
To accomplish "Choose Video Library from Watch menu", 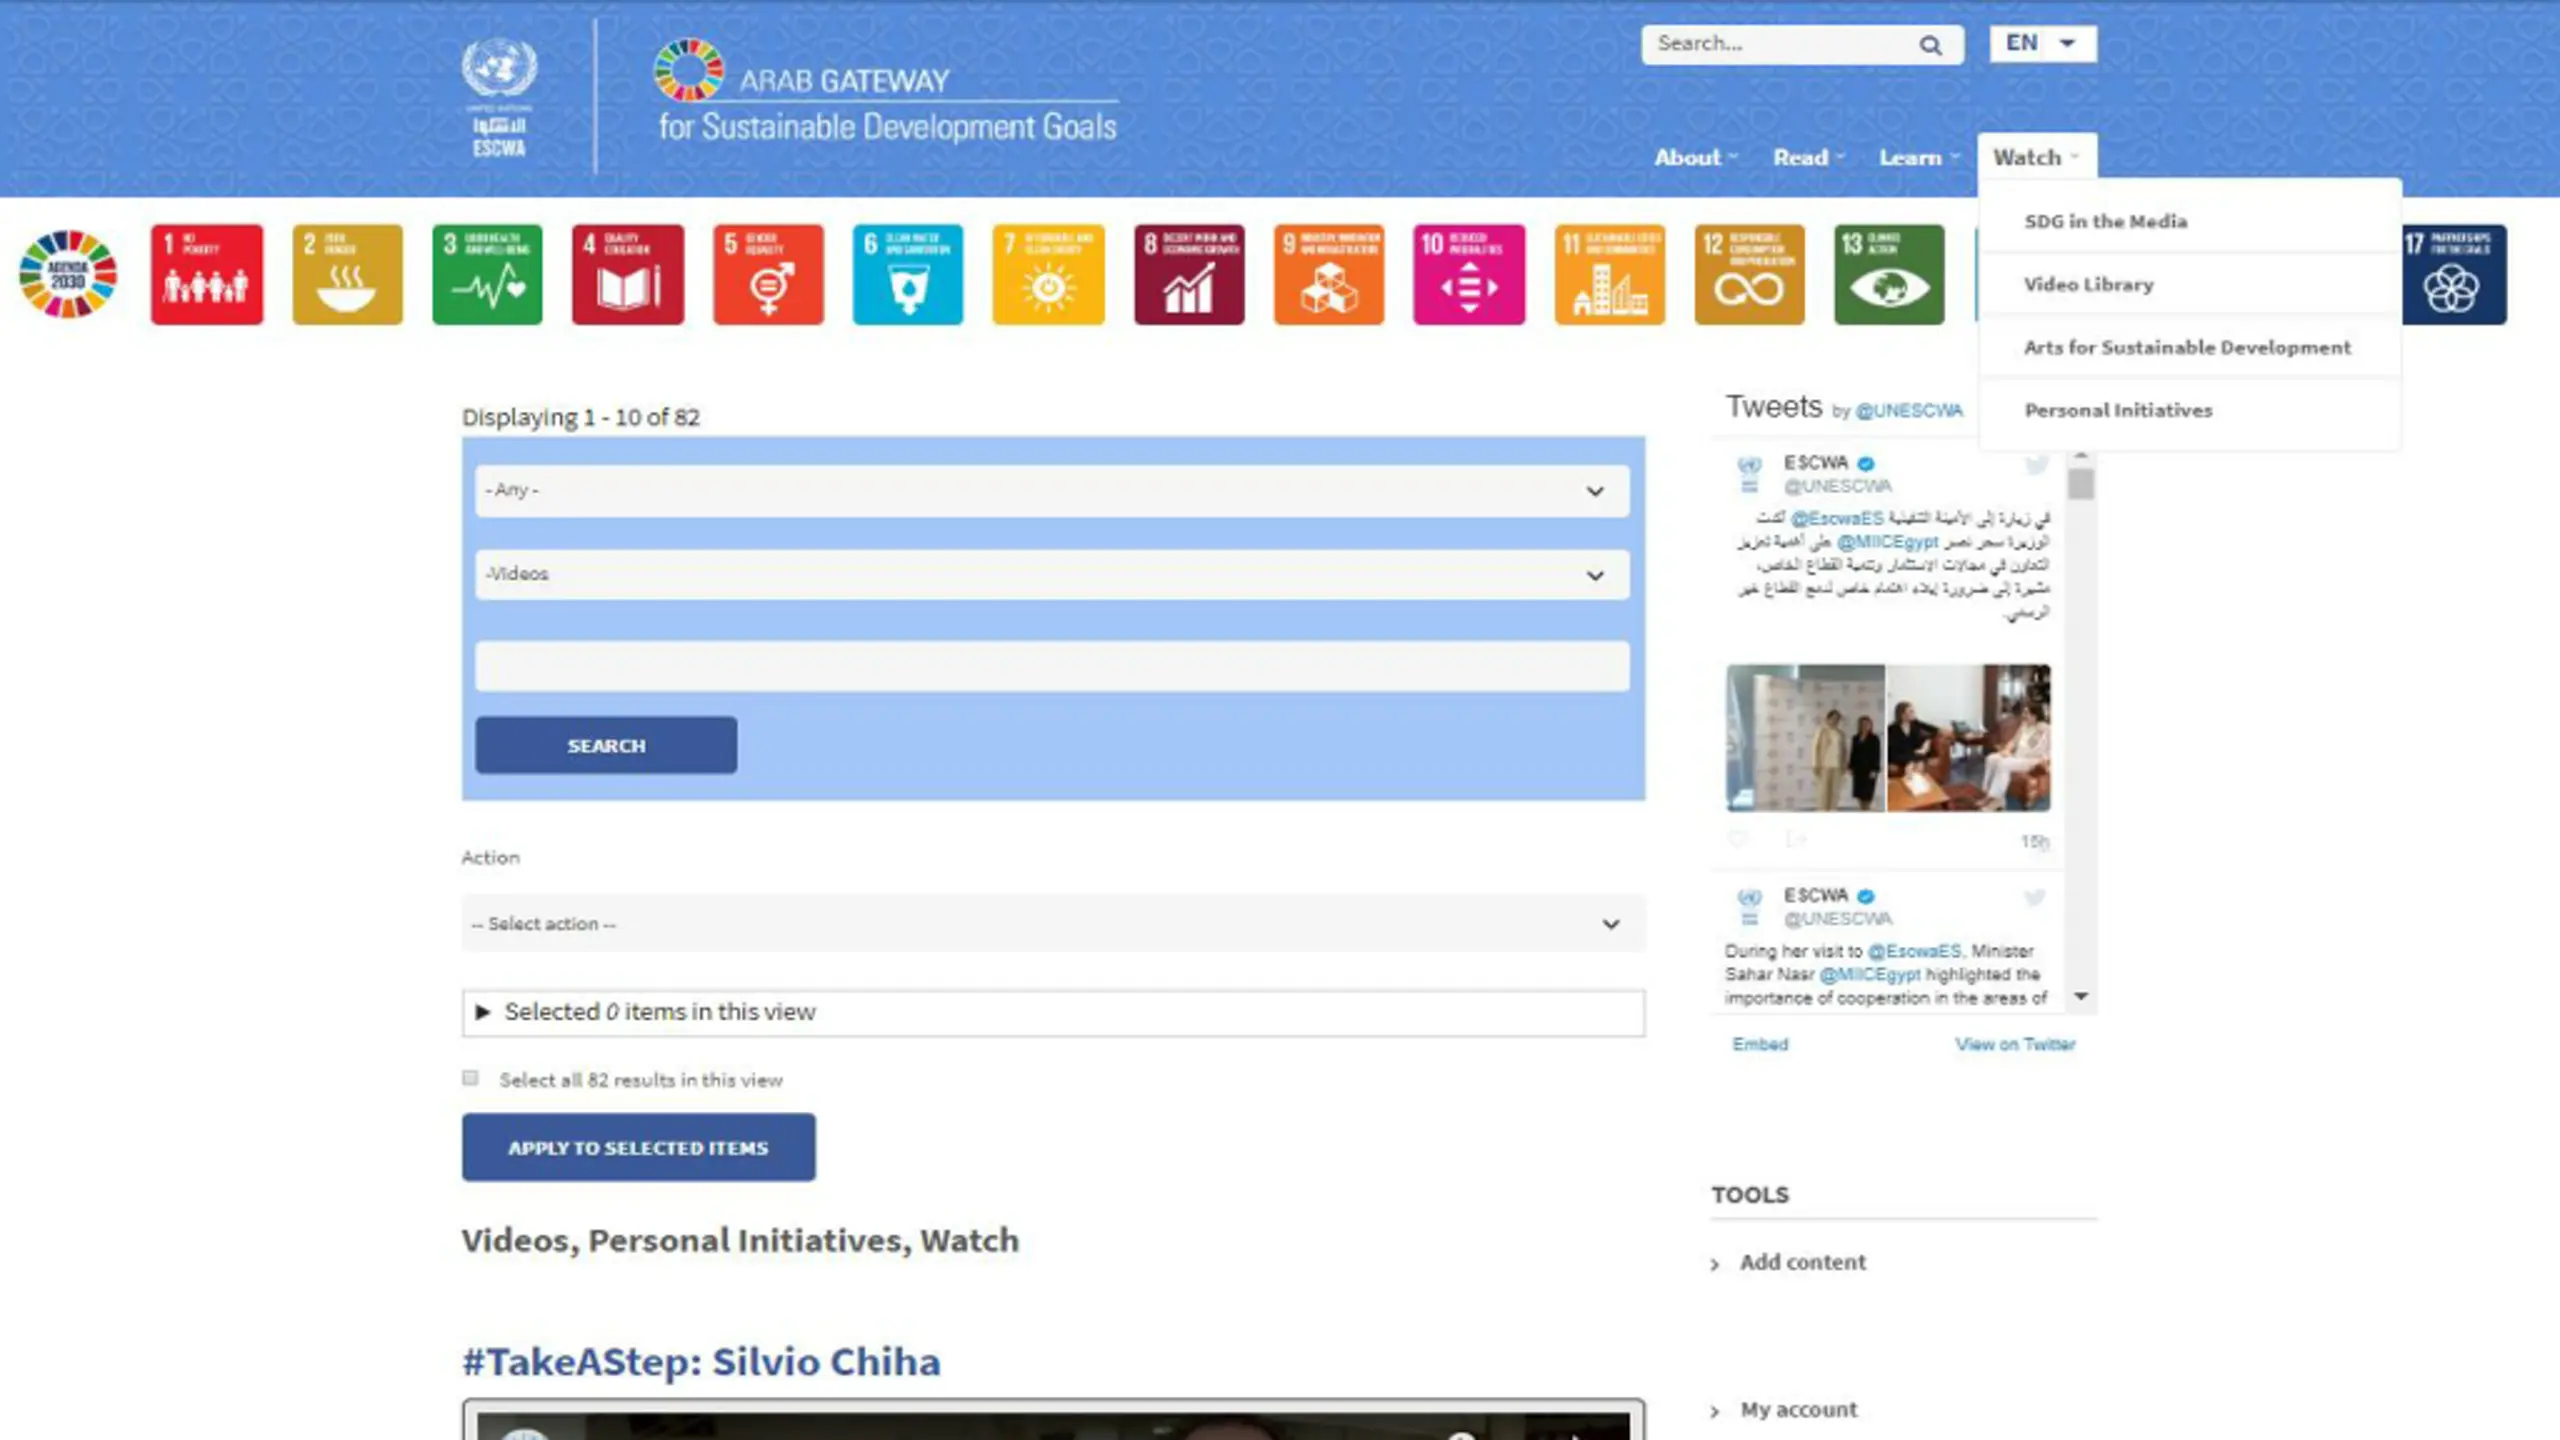I will pos(2088,284).
